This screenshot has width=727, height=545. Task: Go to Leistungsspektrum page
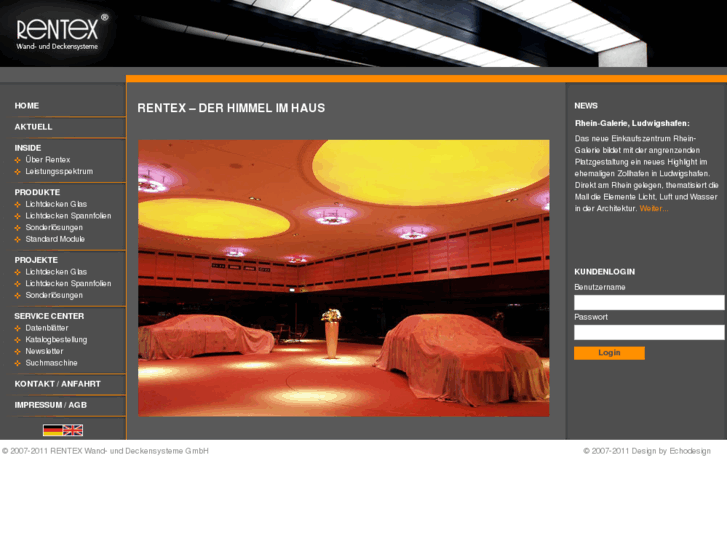59,172
